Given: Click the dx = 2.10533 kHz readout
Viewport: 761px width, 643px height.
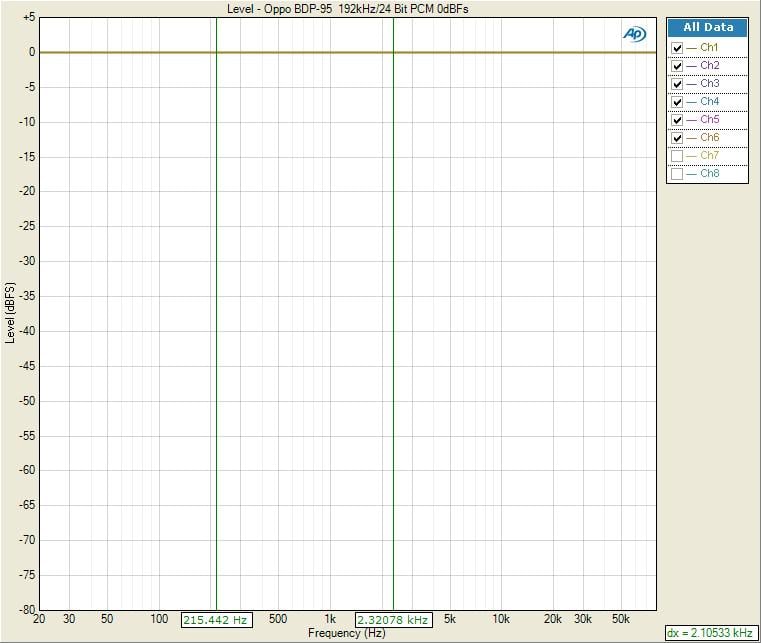Looking at the screenshot, I should [x=710, y=633].
